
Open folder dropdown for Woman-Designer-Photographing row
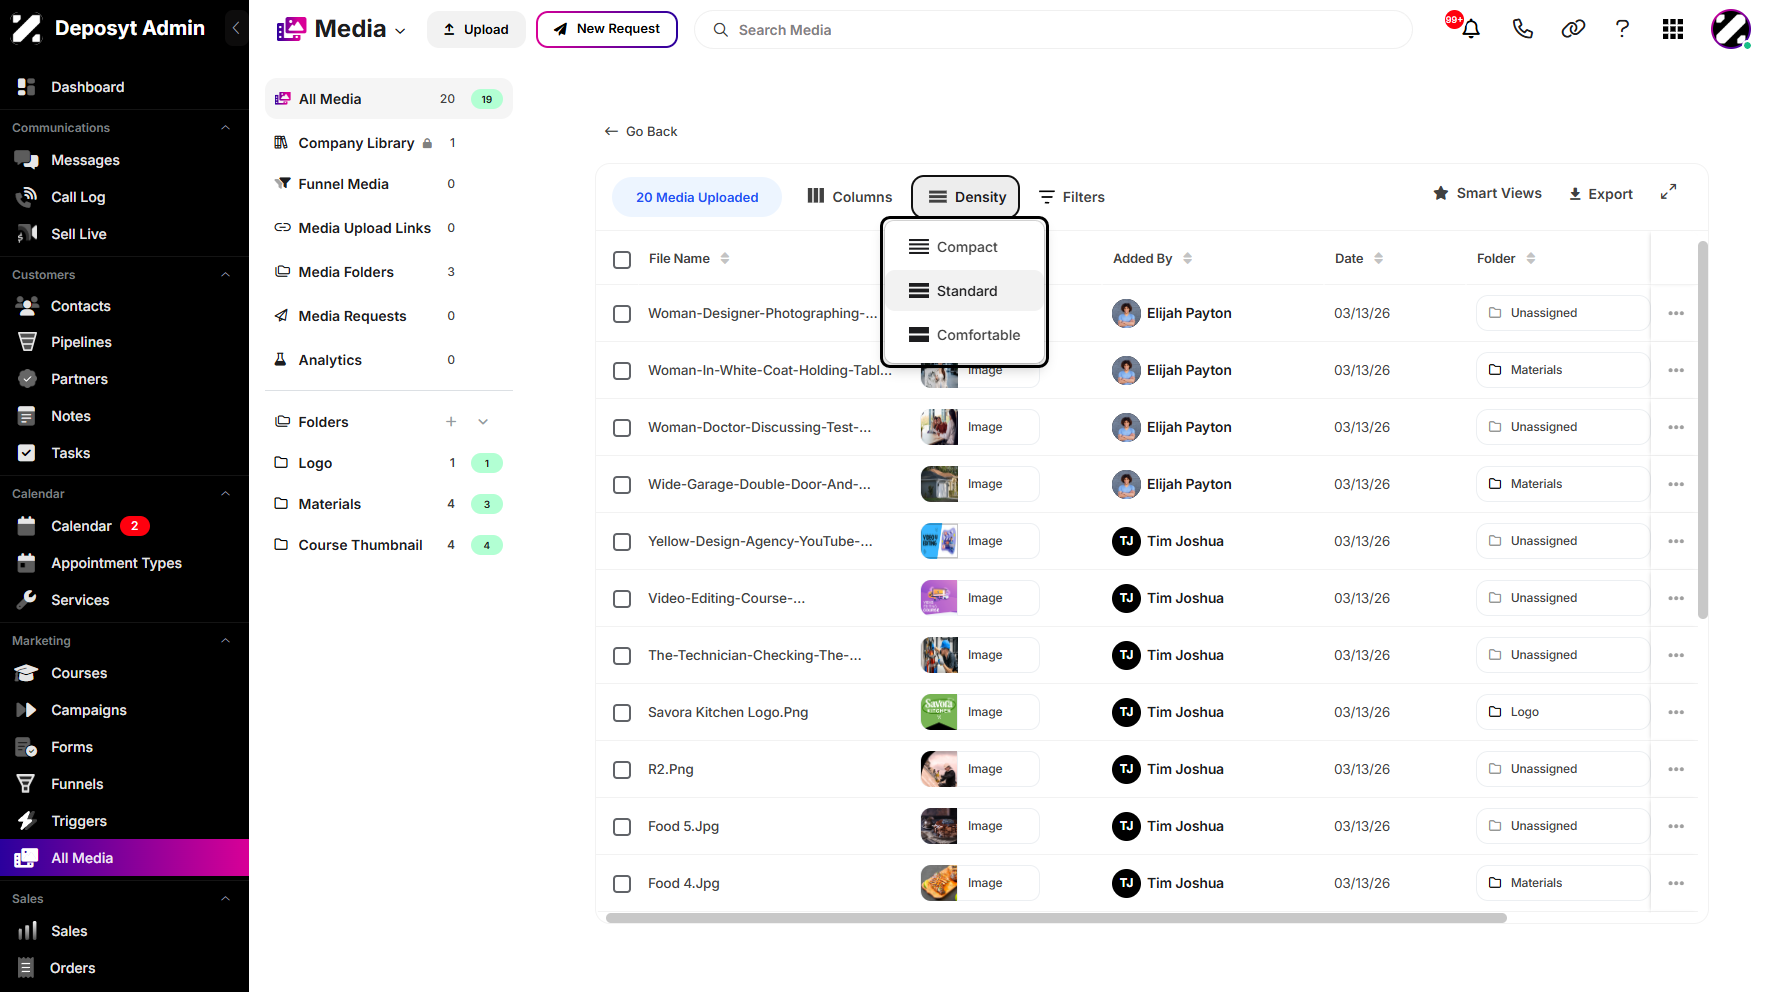pos(1562,313)
